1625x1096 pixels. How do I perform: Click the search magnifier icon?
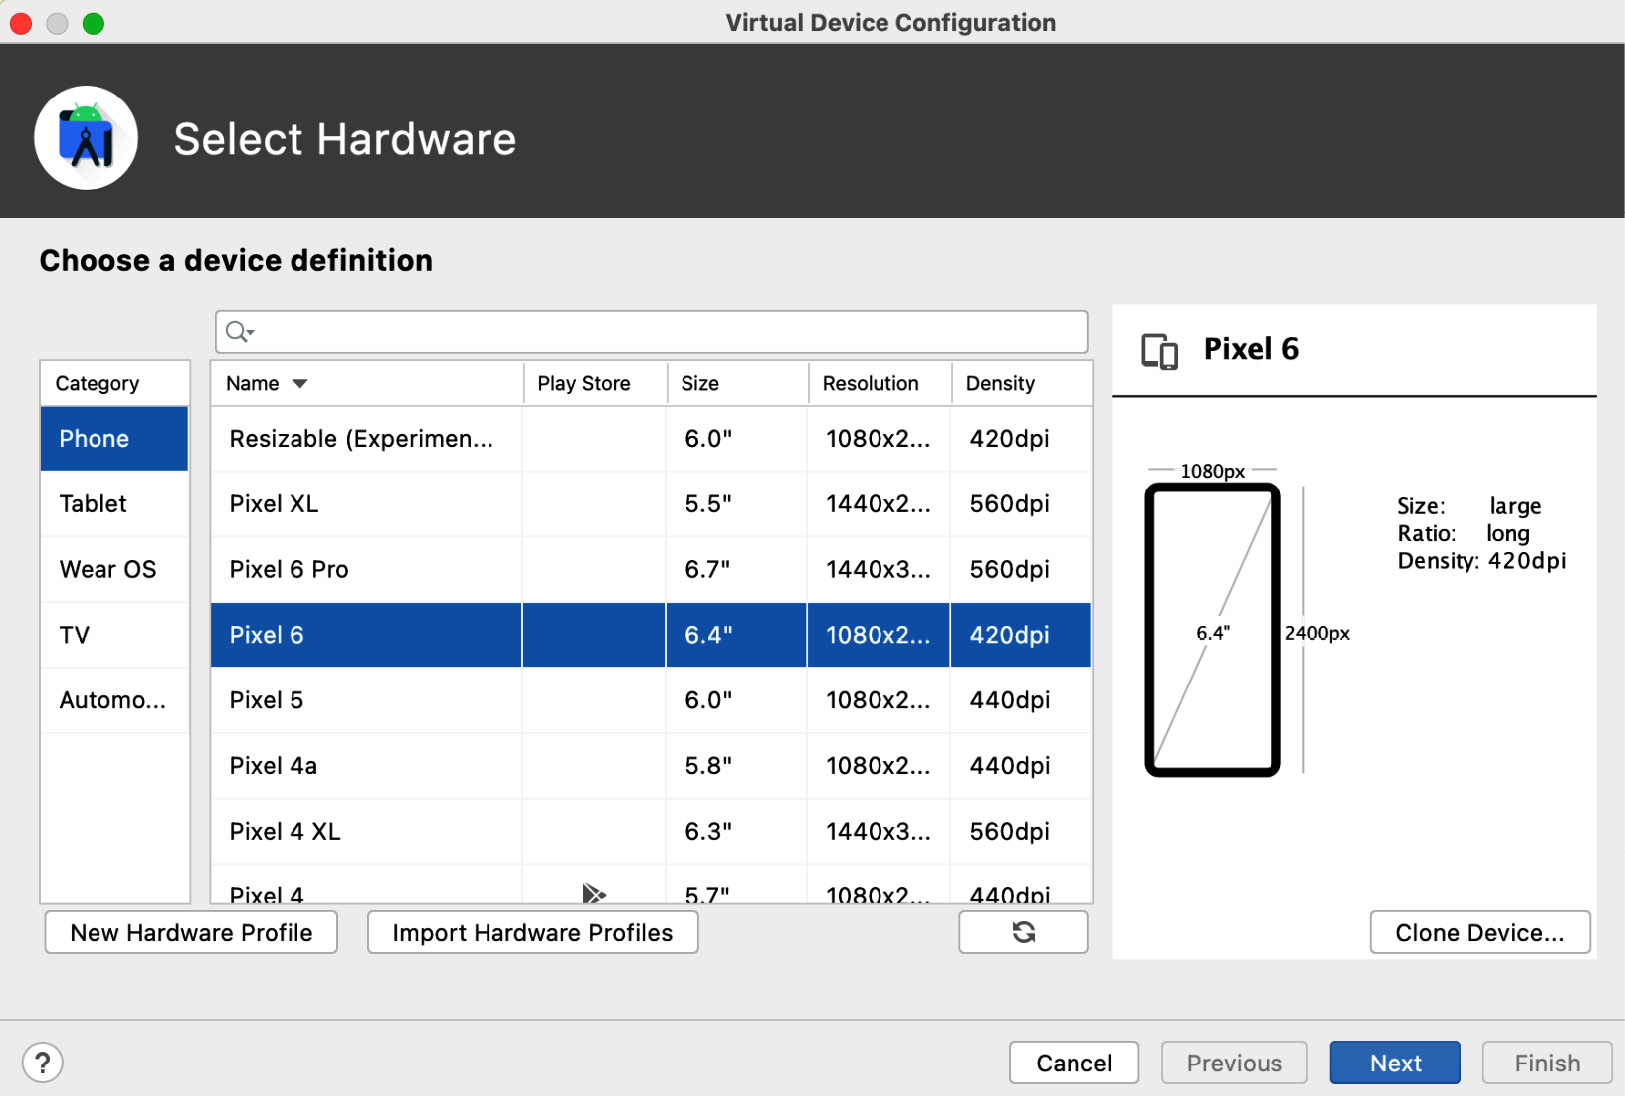[239, 332]
